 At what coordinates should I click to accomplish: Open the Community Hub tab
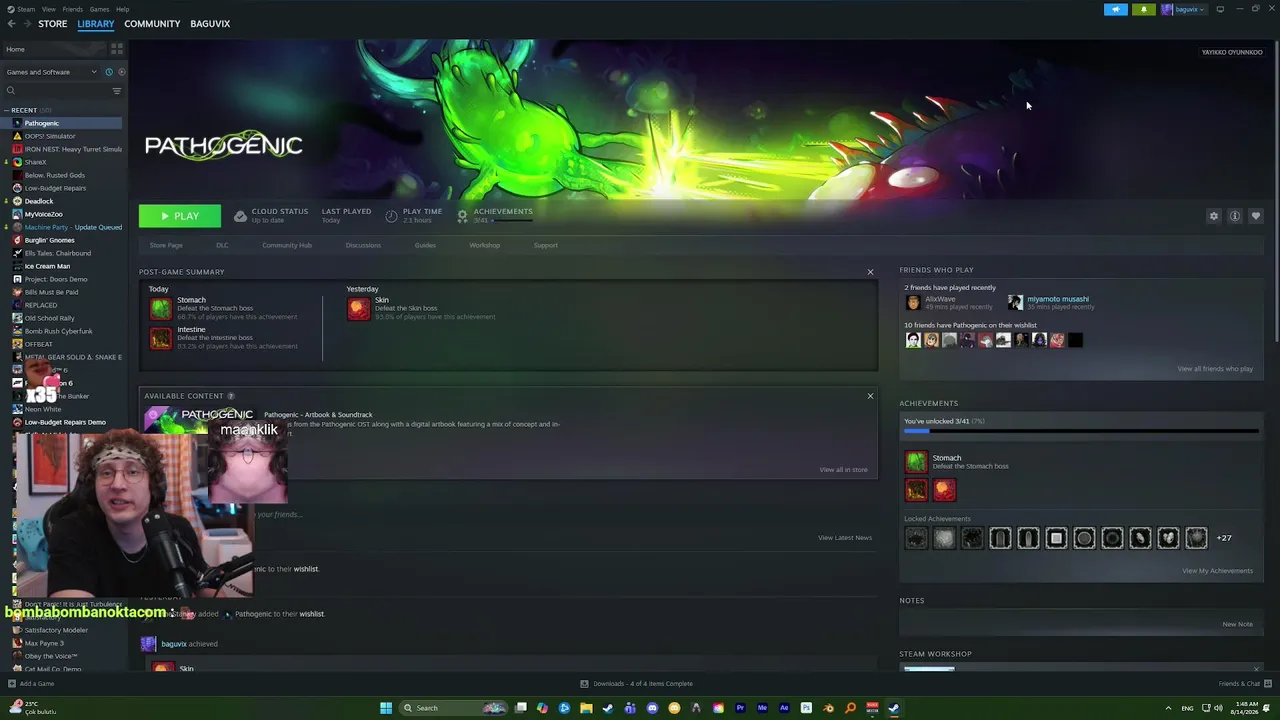pyautogui.click(x=287, y=245)
